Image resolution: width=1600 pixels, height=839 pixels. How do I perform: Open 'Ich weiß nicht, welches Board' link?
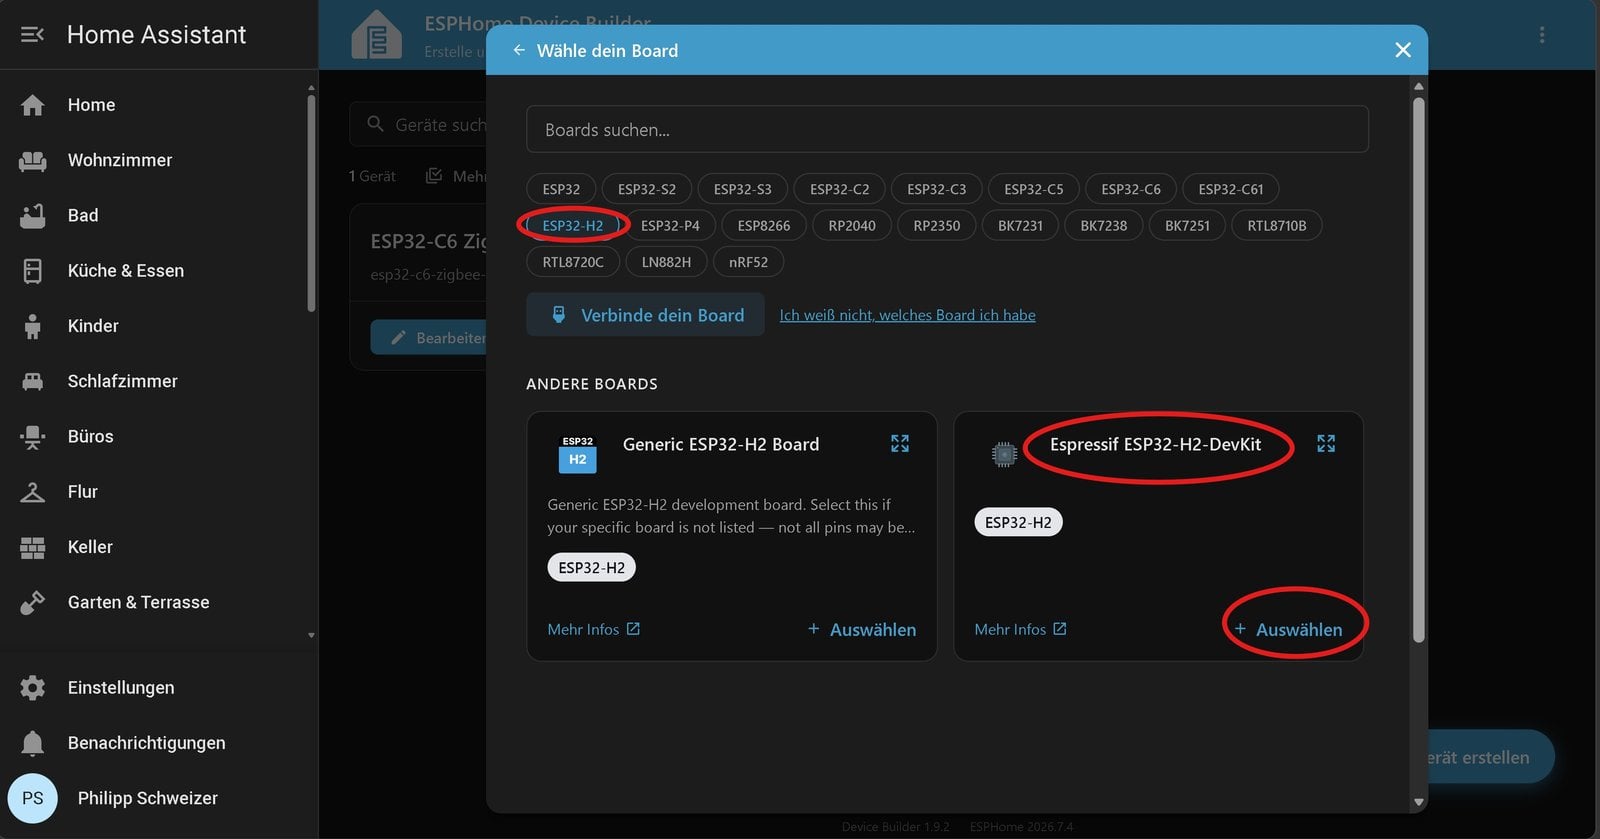coord(907,315)
